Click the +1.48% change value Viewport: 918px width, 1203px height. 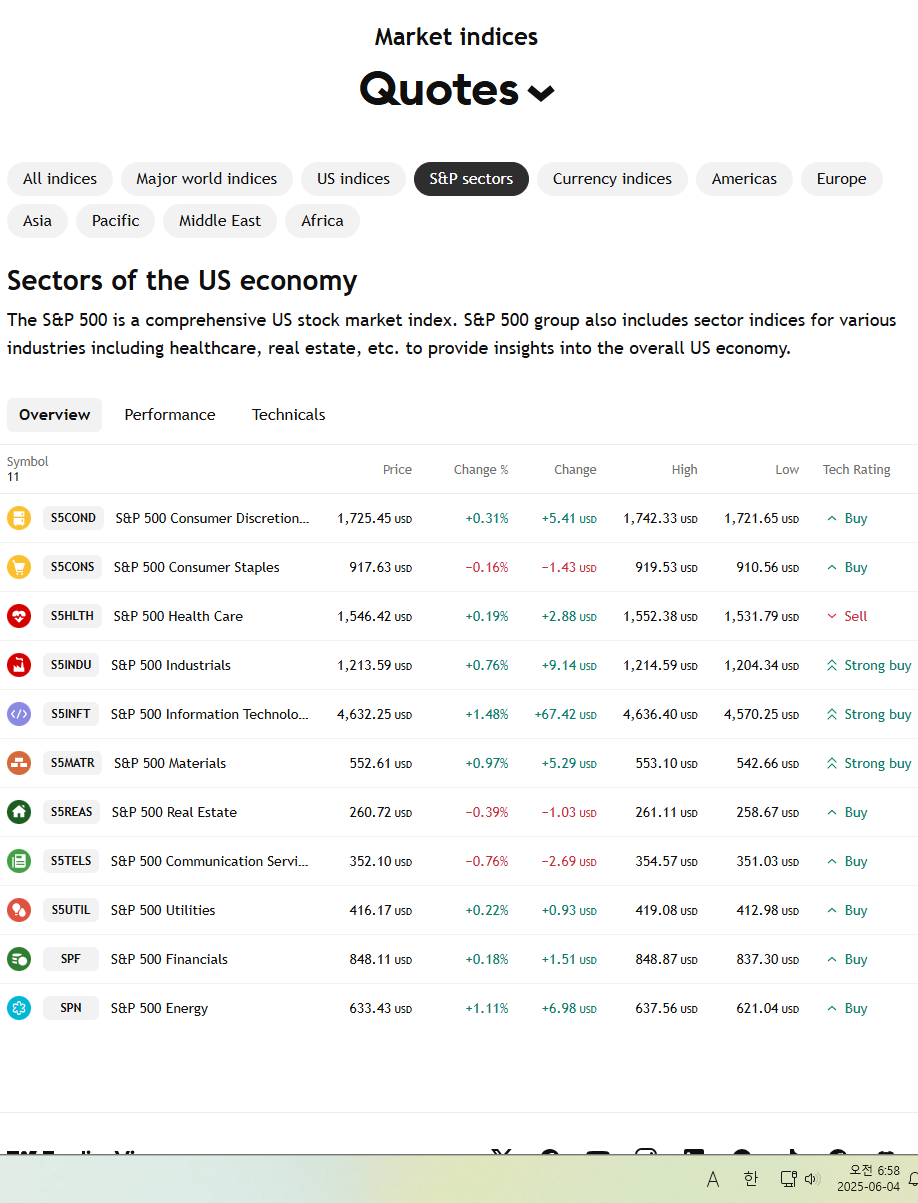[x=487, y=714]
